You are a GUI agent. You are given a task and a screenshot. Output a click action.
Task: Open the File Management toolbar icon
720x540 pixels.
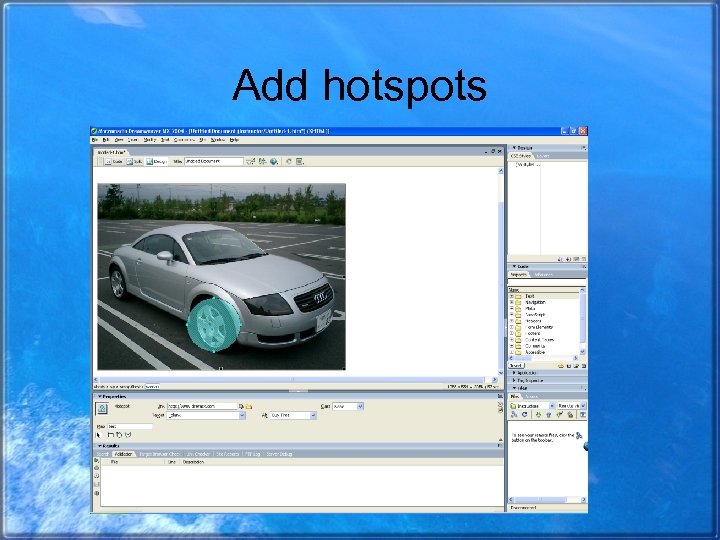[263, 161]
